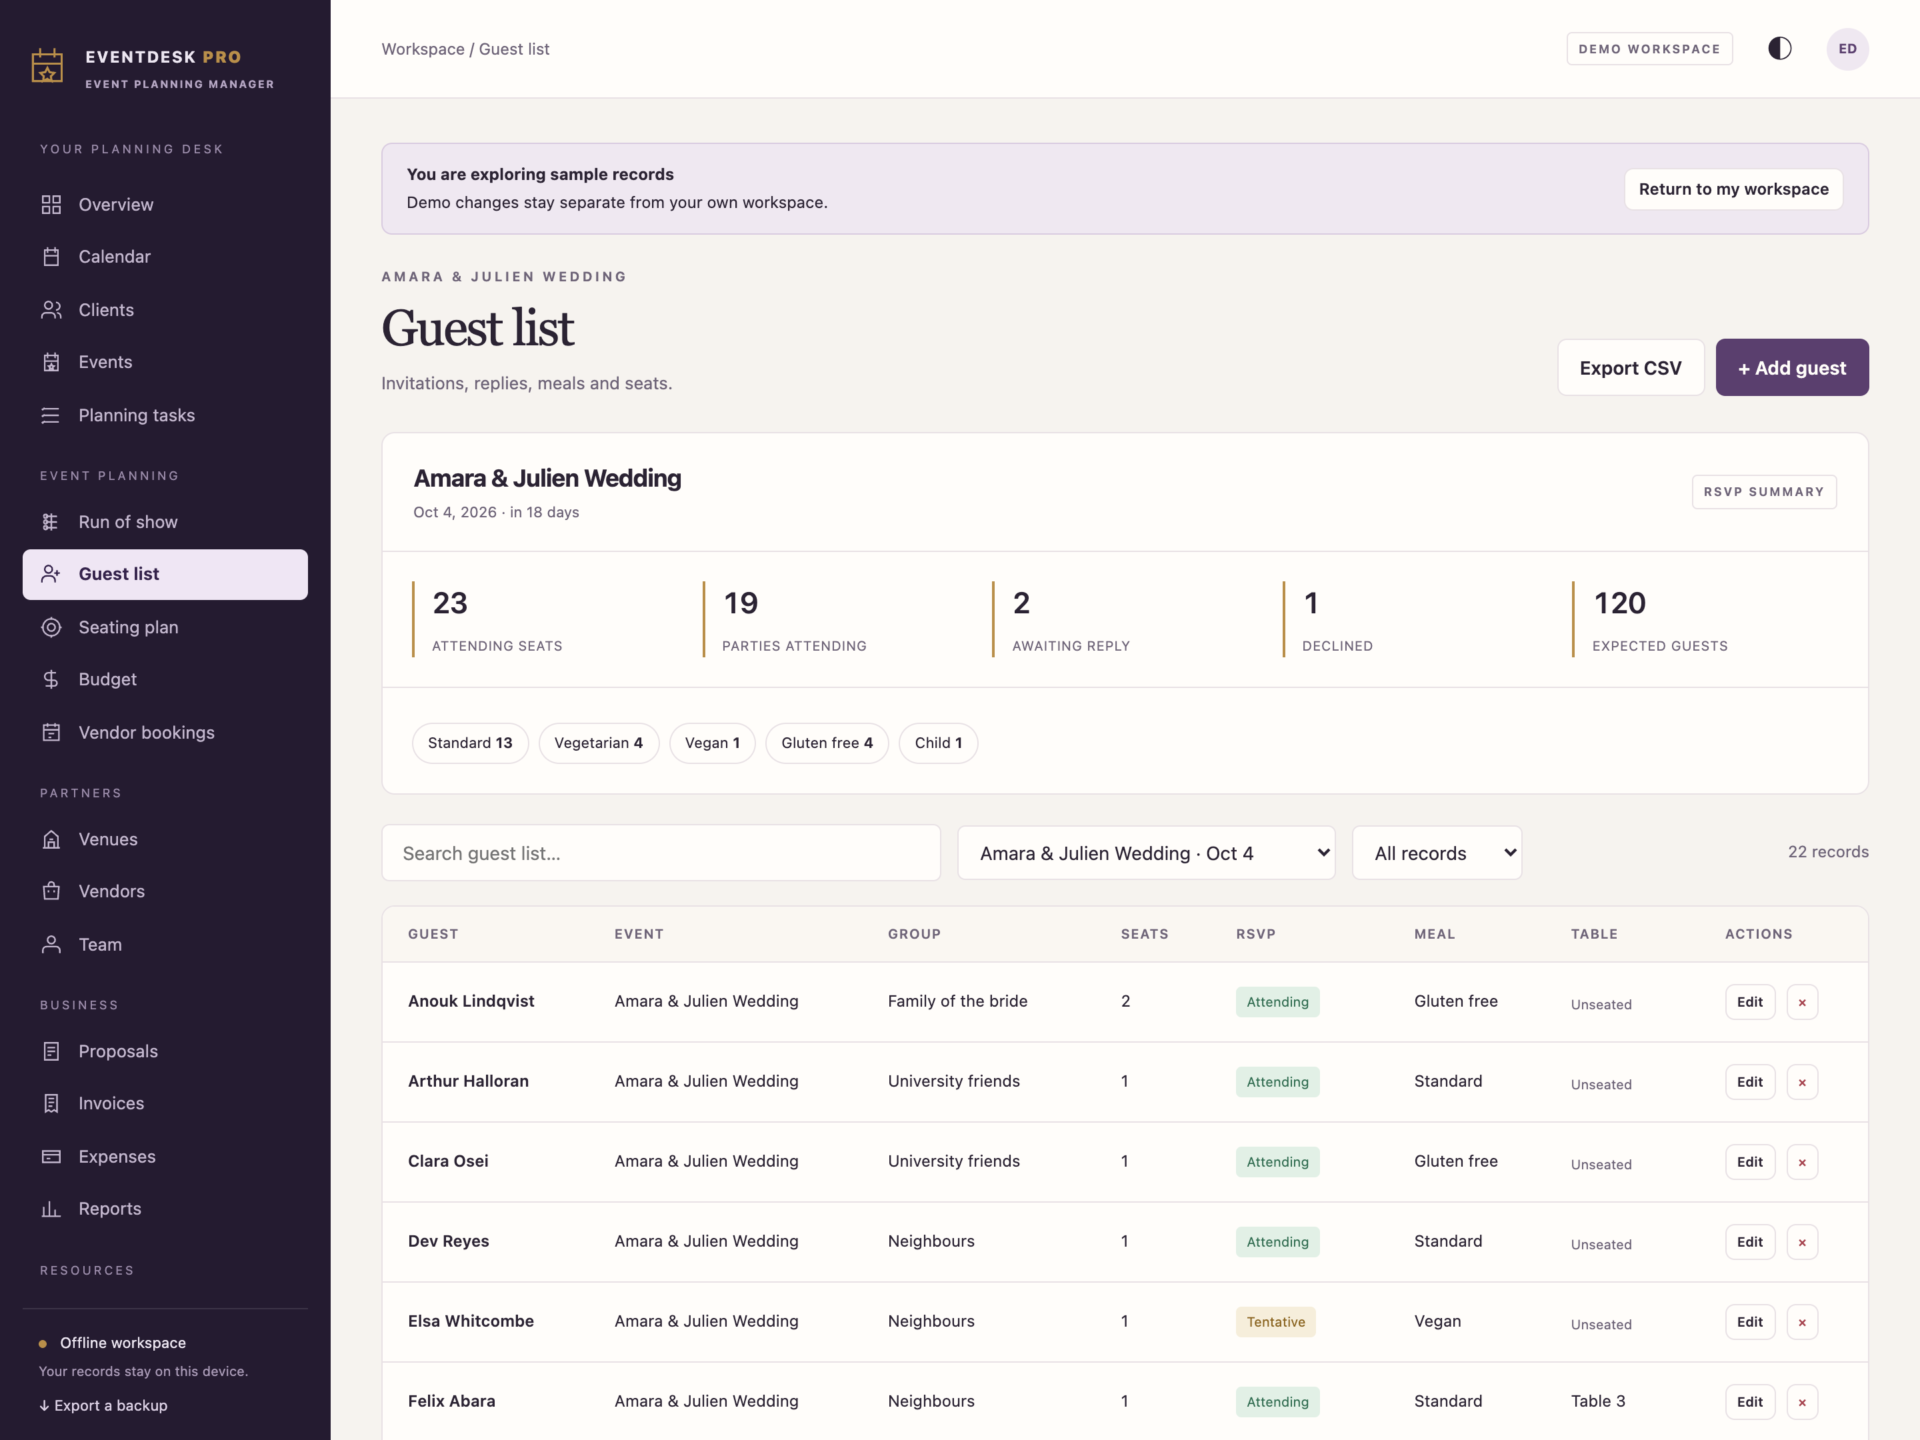Edit the Anouk Lindqvist guest row

[1750, 1002]
